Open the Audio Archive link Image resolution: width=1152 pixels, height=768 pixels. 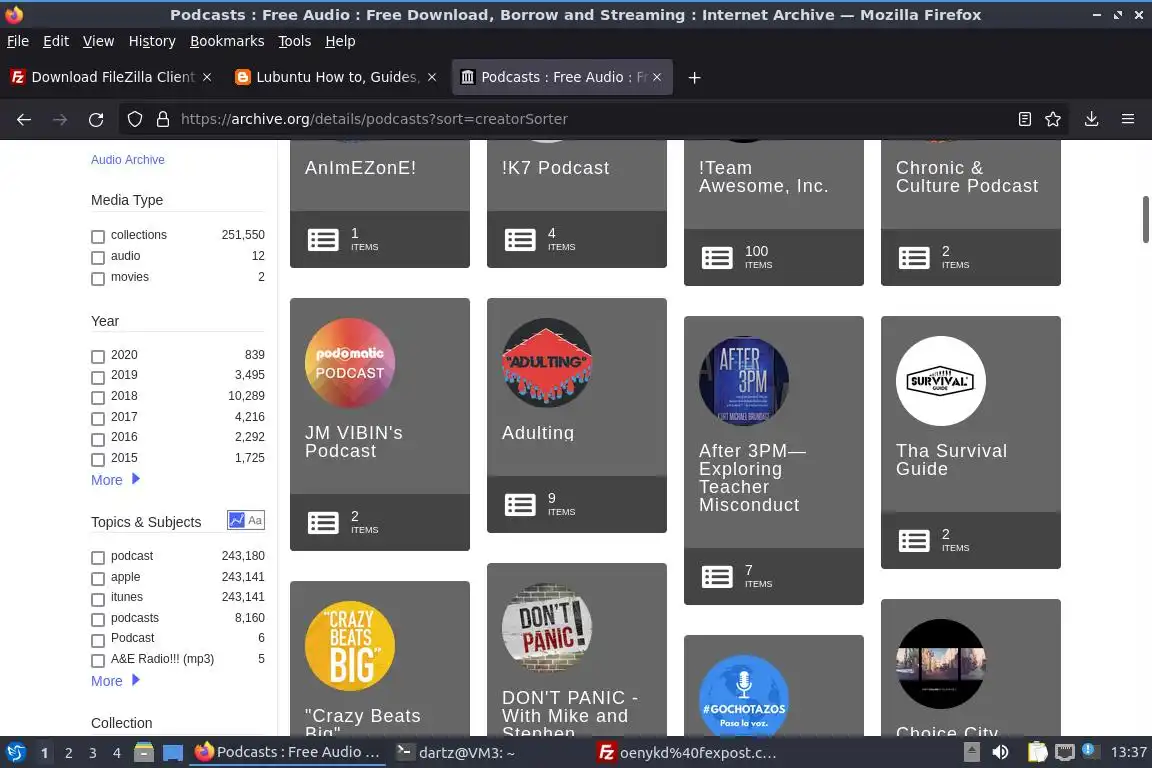(x=128, y=159)
